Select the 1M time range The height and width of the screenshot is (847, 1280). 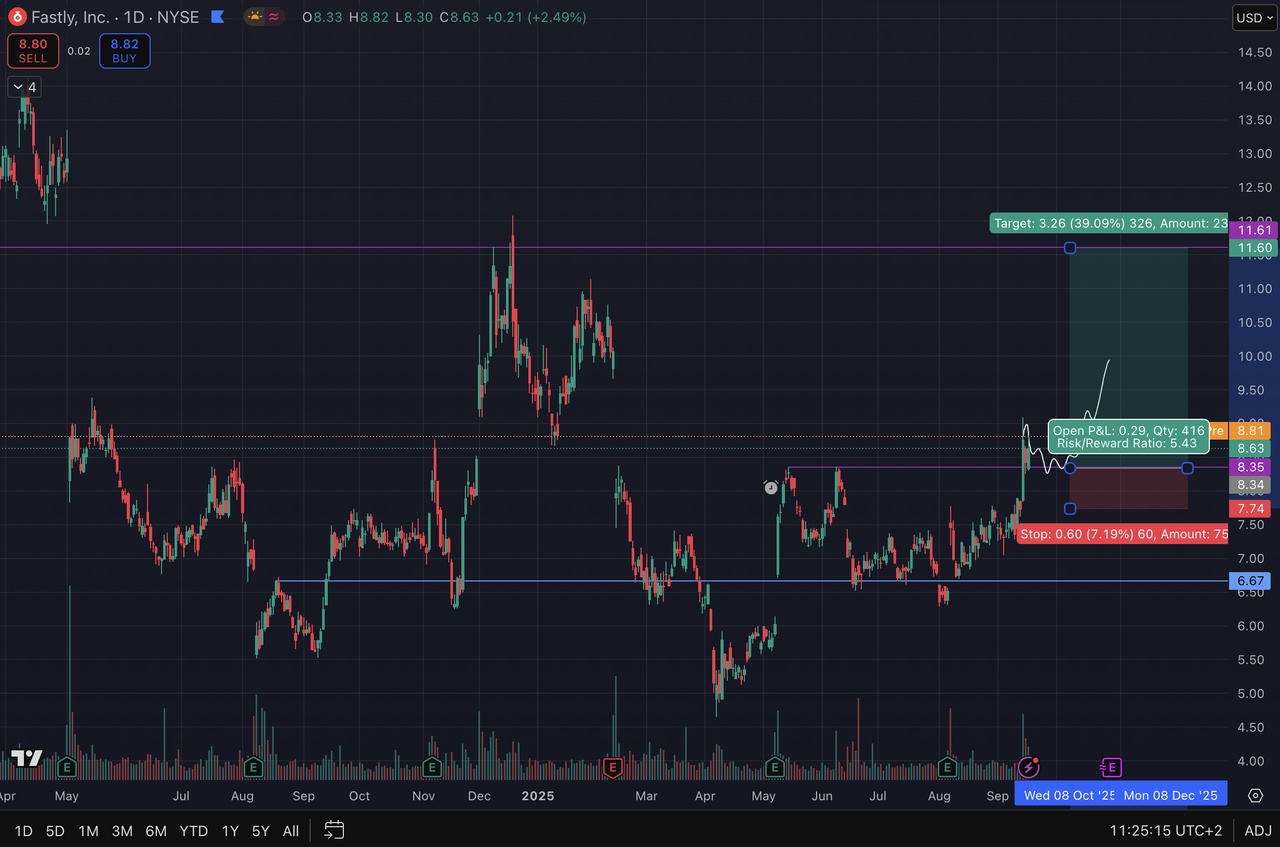pos(88,830)
